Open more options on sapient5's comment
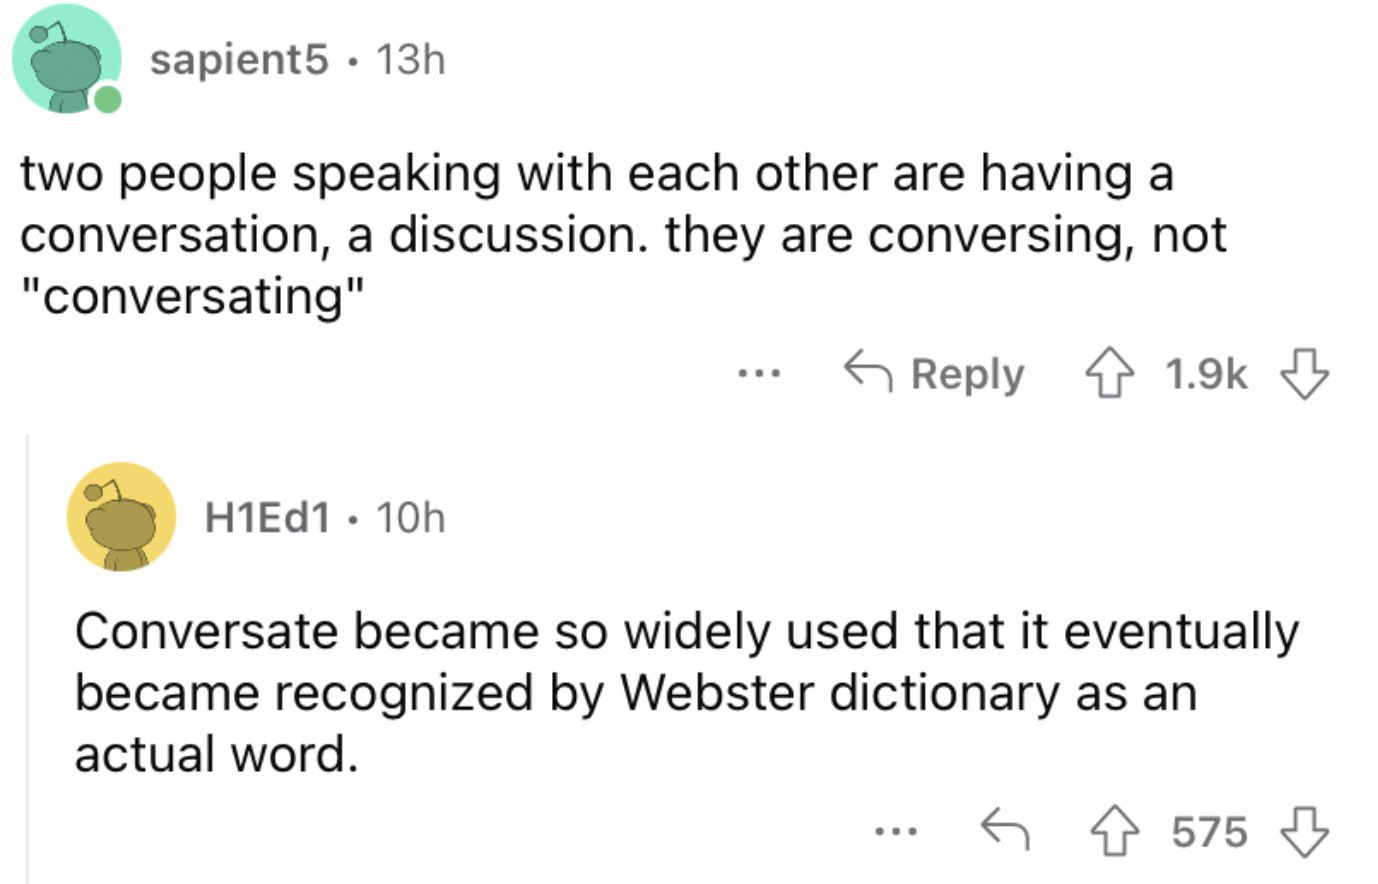The image size is (1378, 884). pos(758,375)
